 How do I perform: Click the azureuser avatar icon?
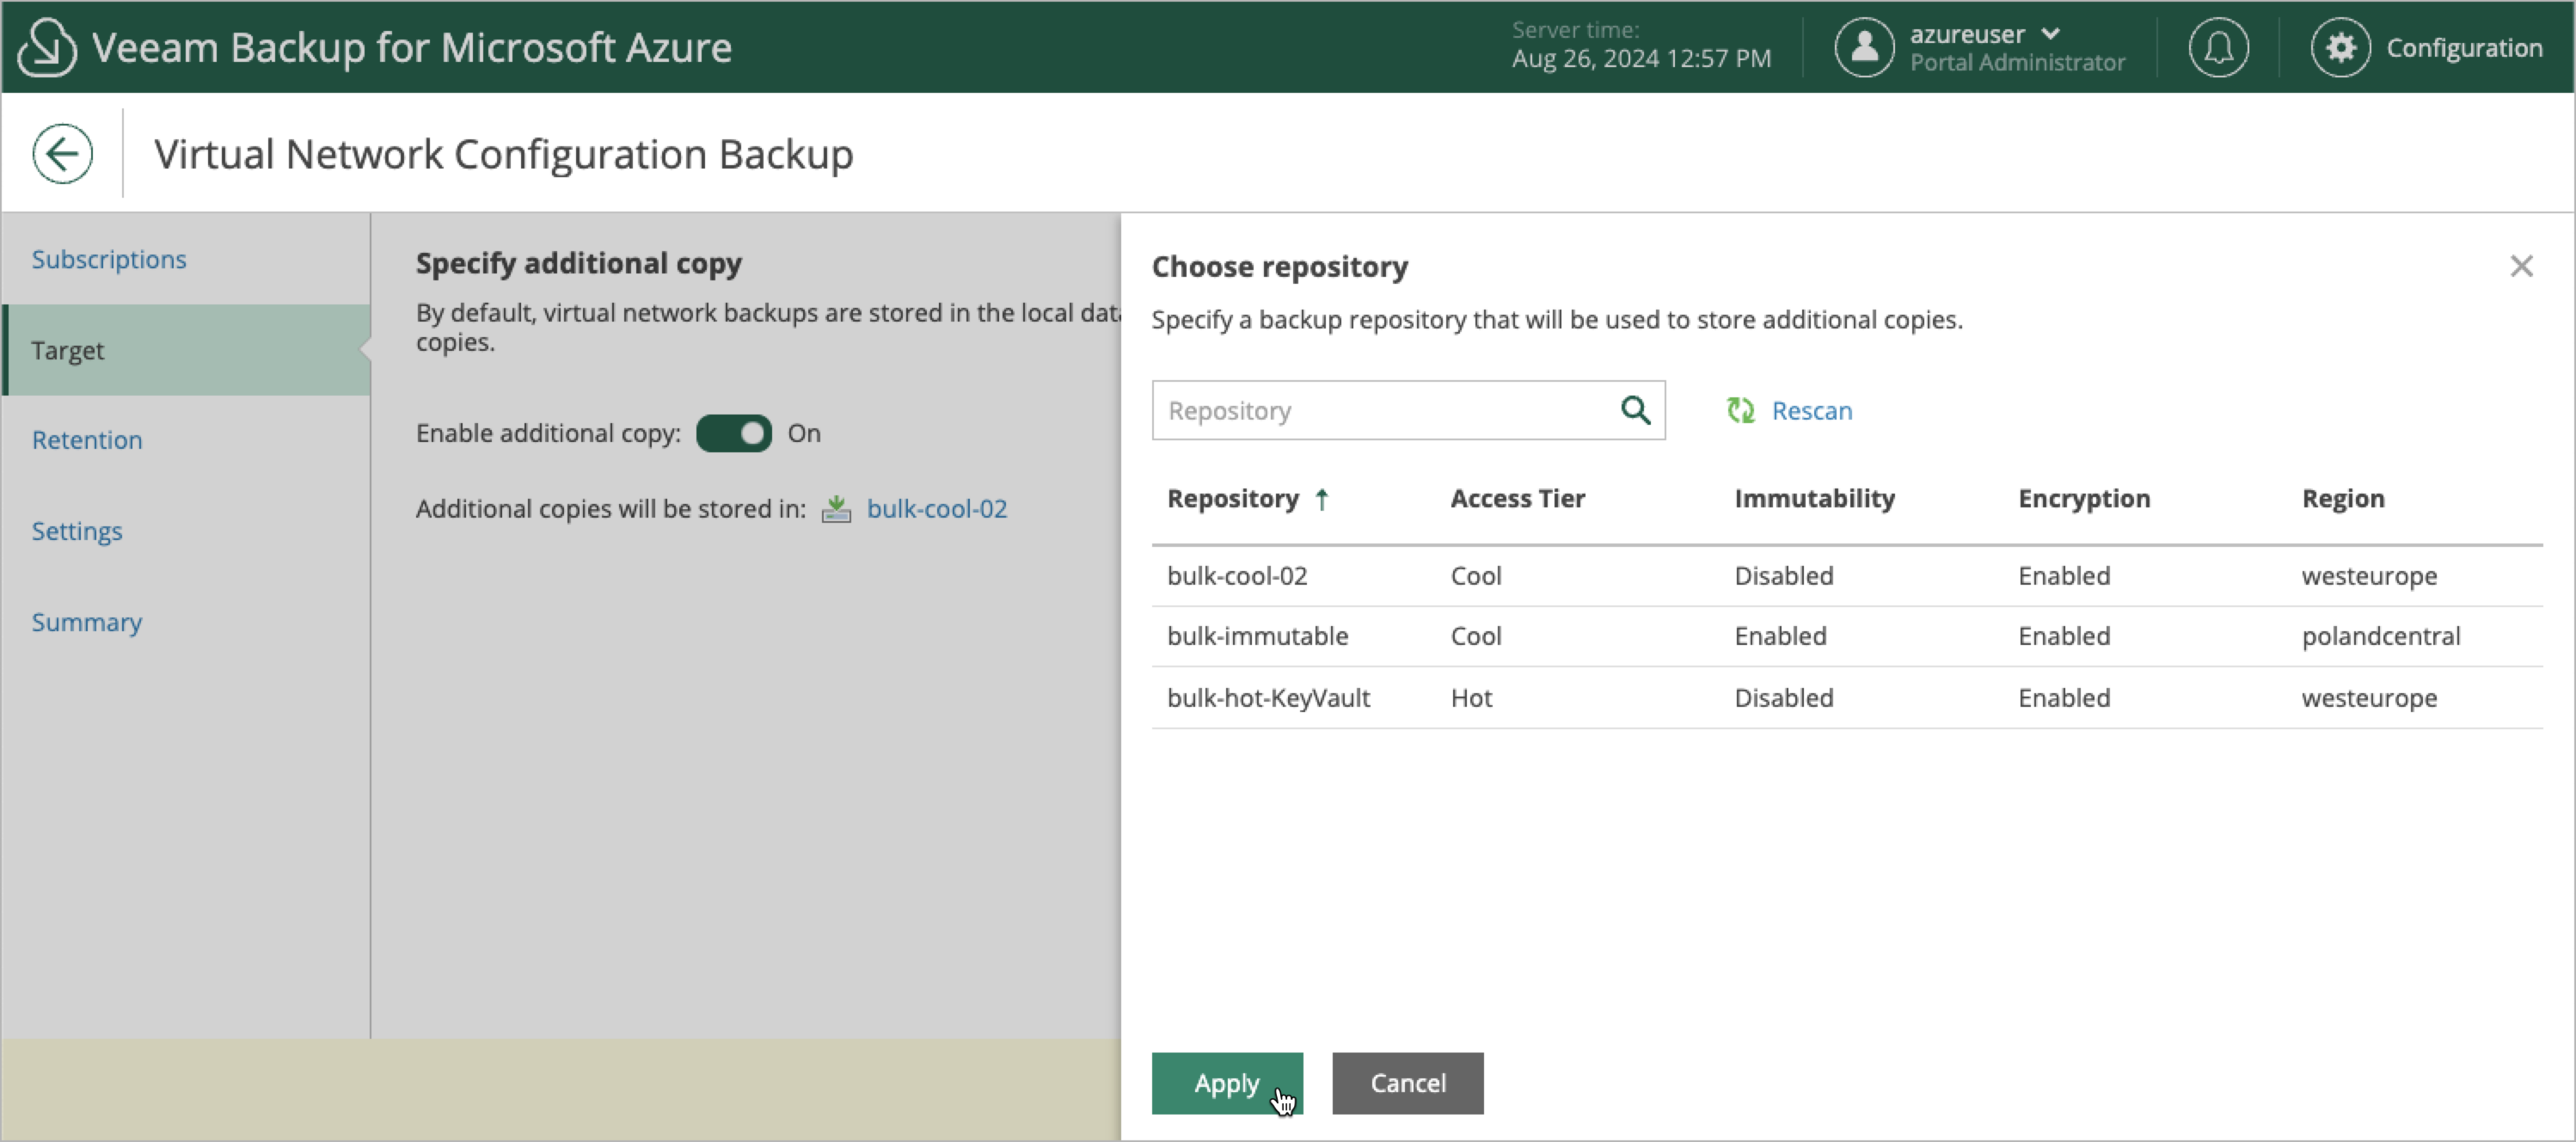pyautogui.click(x=1864, y=47)
